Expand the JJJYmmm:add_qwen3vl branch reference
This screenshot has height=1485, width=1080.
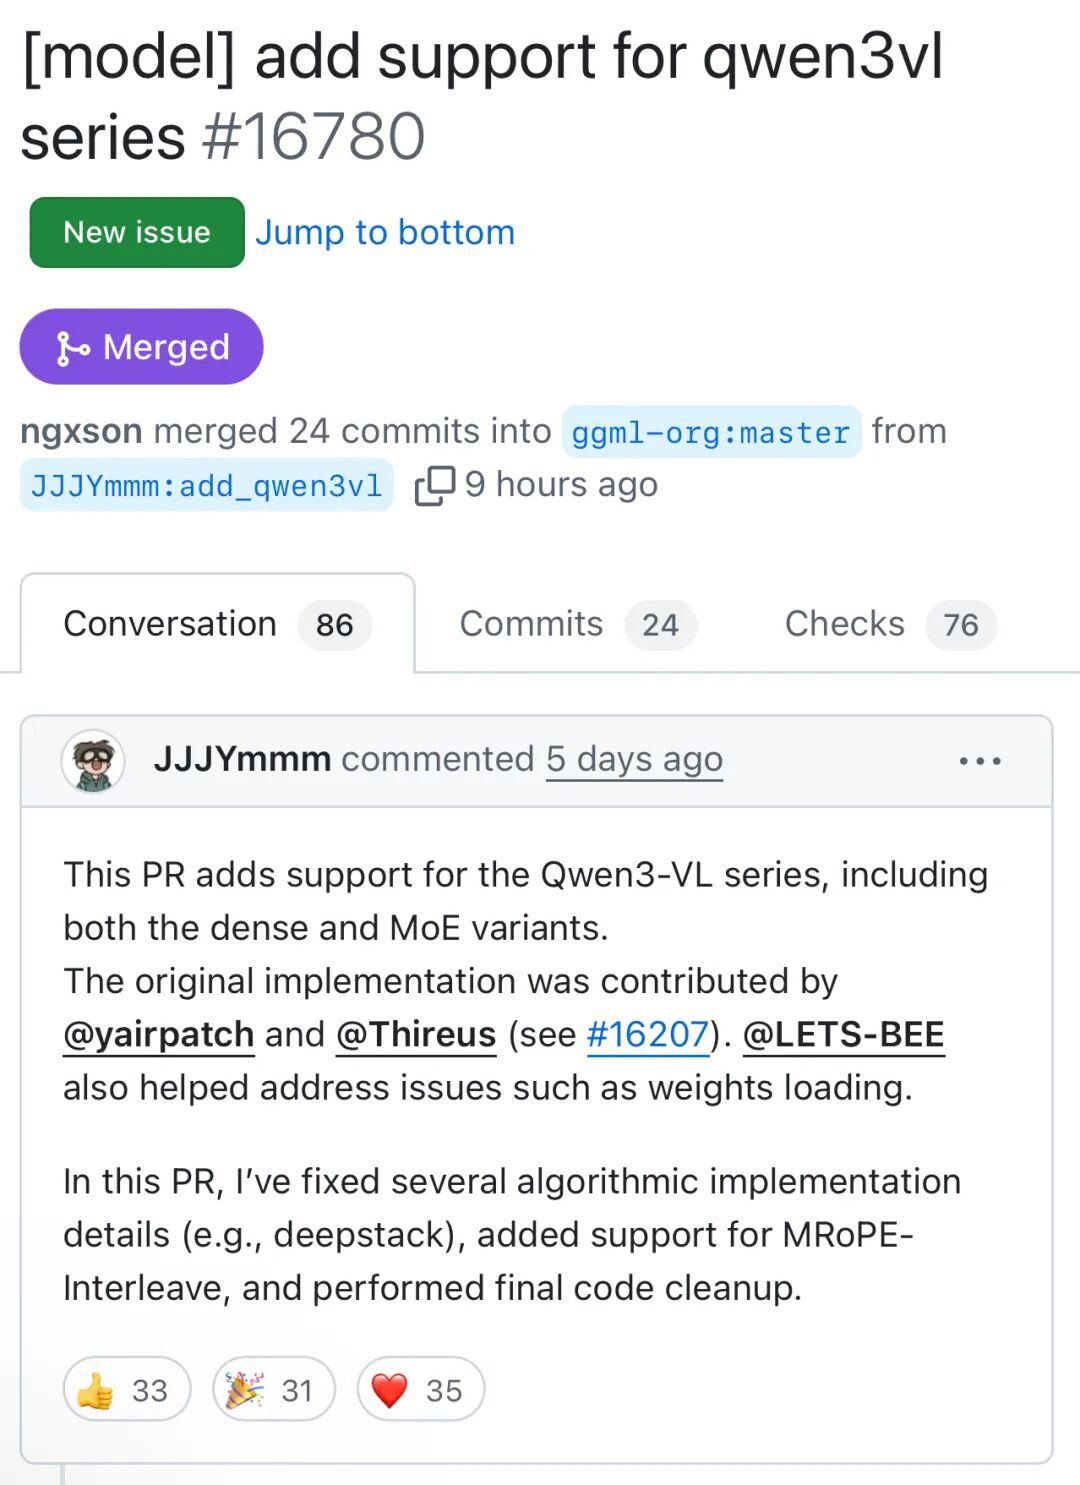[205, 486]
